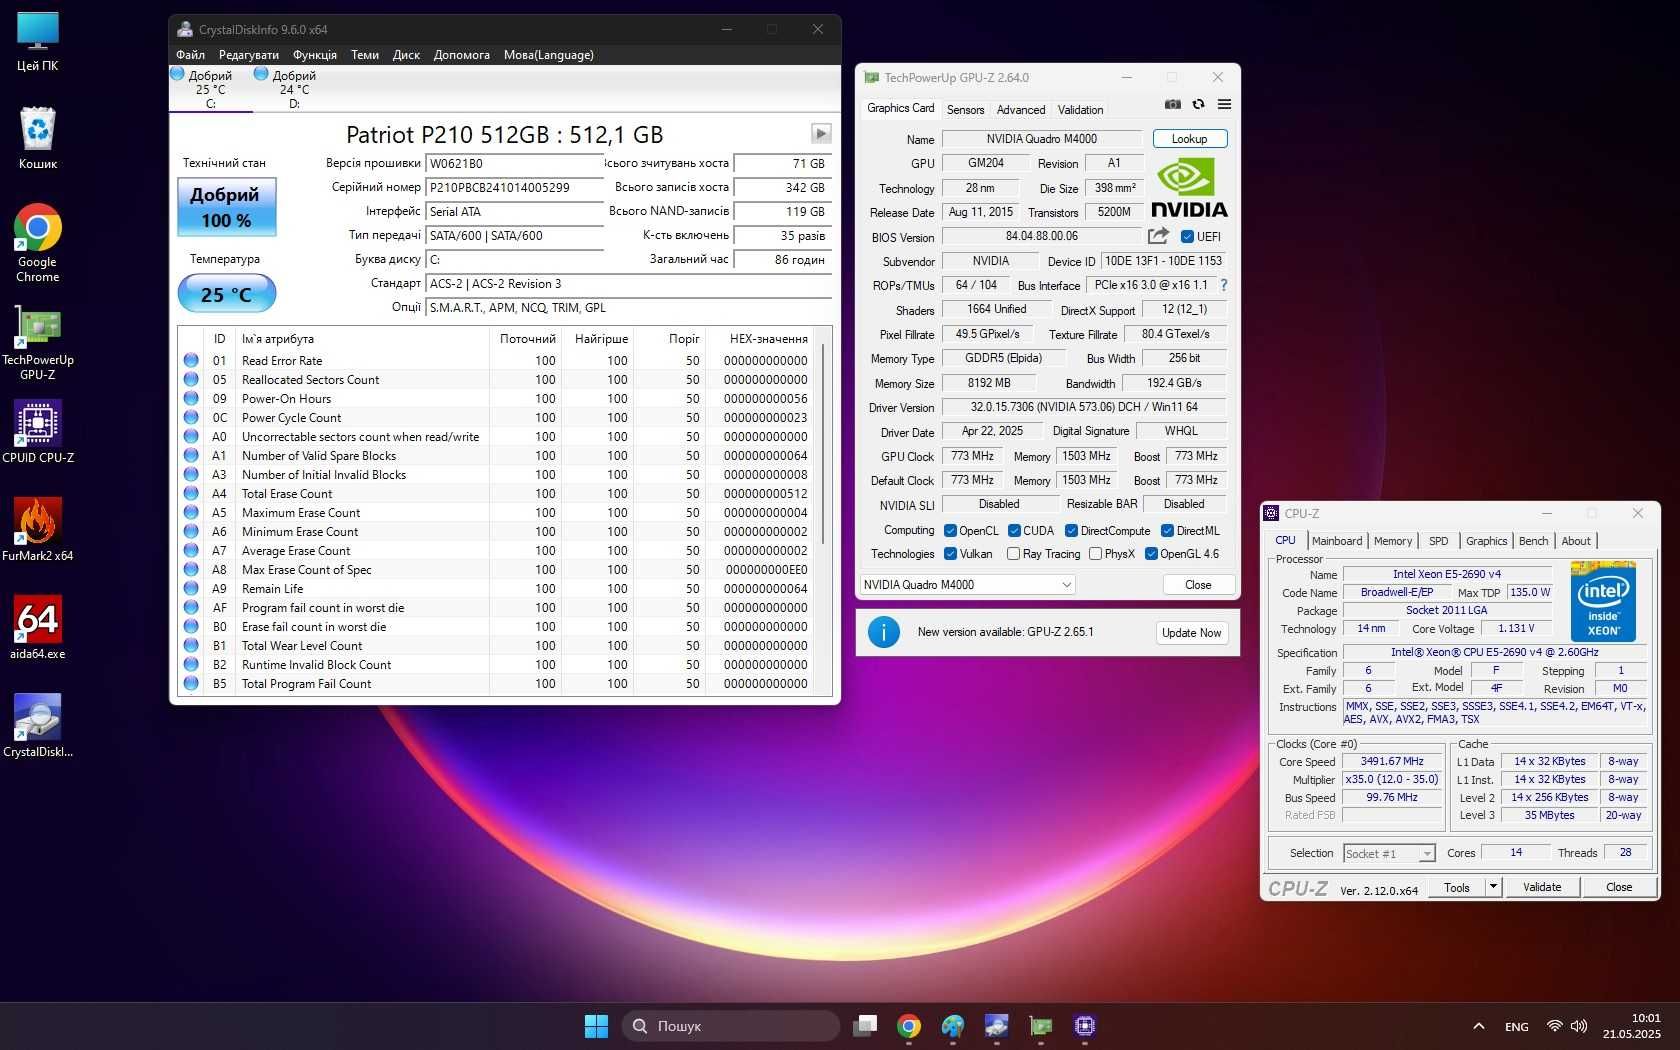Click the Bus Interface question mark icon
Screen dimensions: 1680x1050
coord(1223,285)
